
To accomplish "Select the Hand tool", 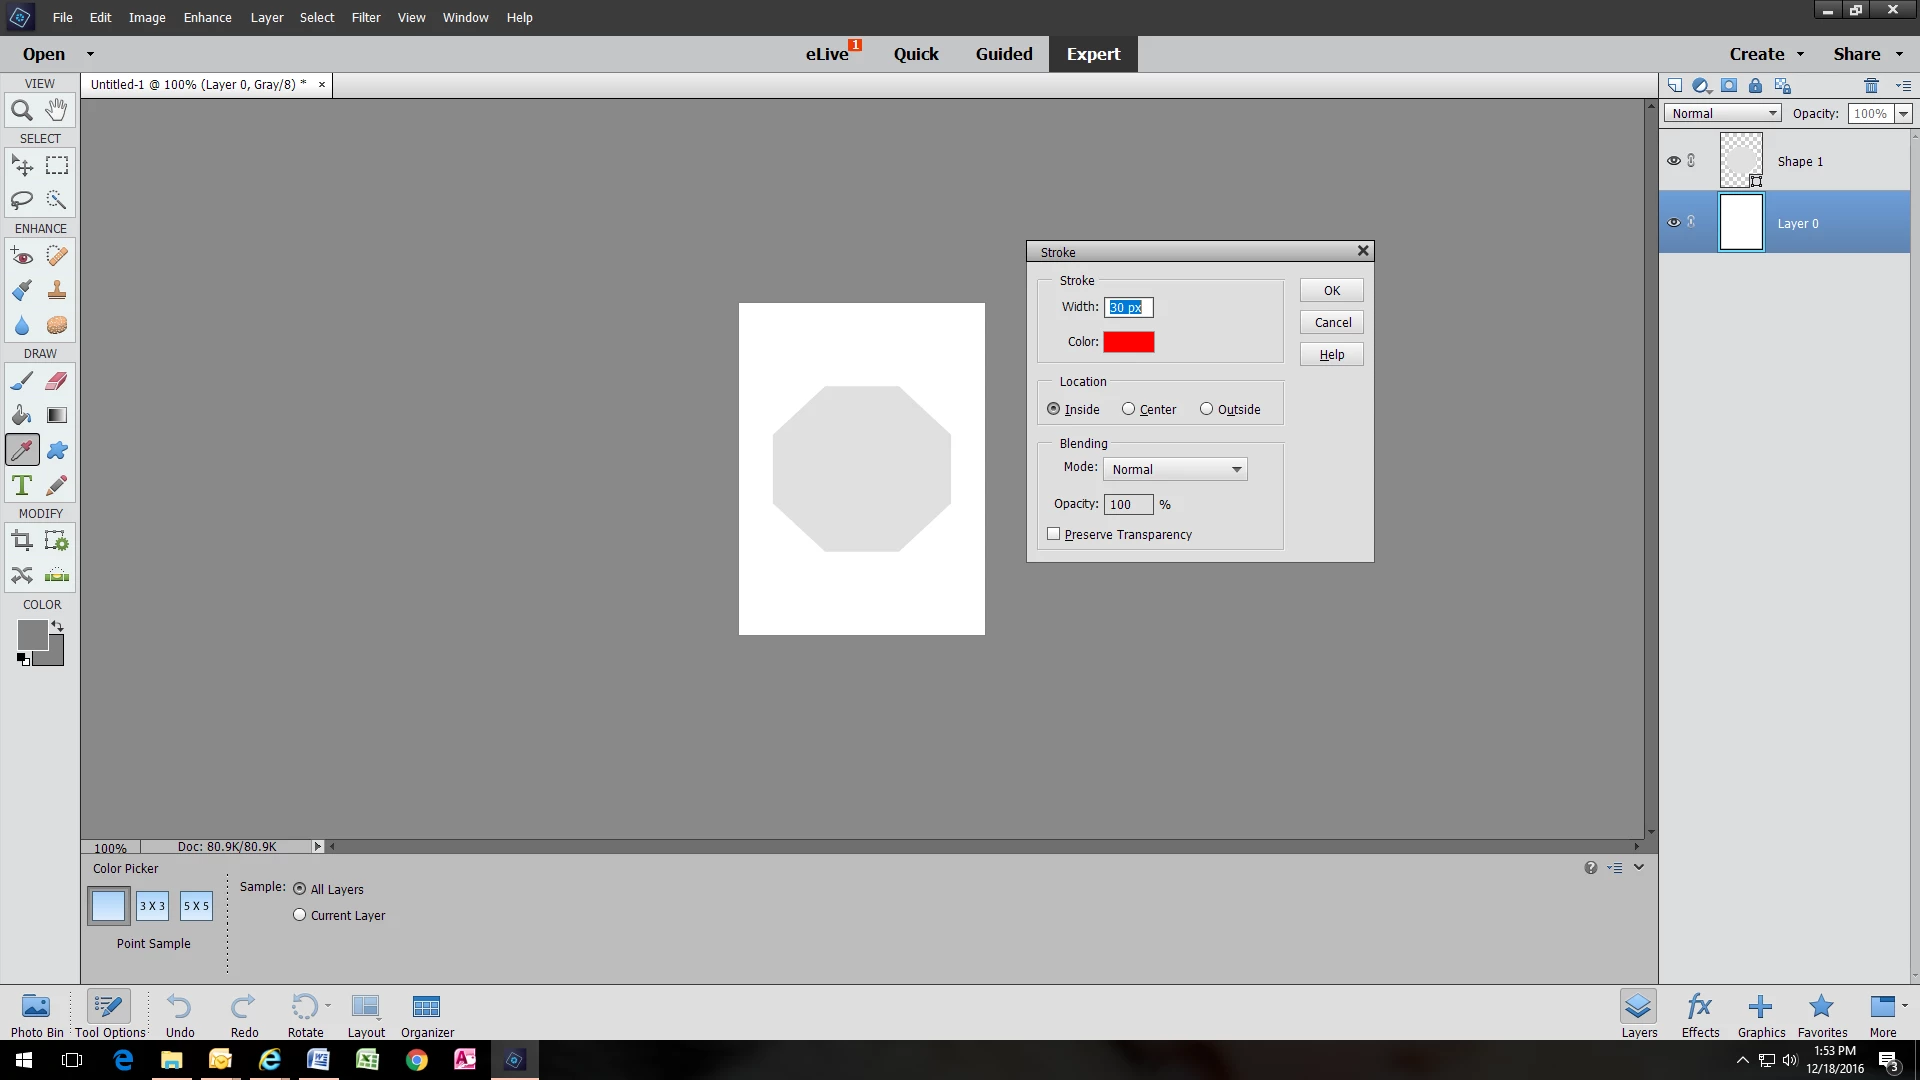I will (57, 110).
